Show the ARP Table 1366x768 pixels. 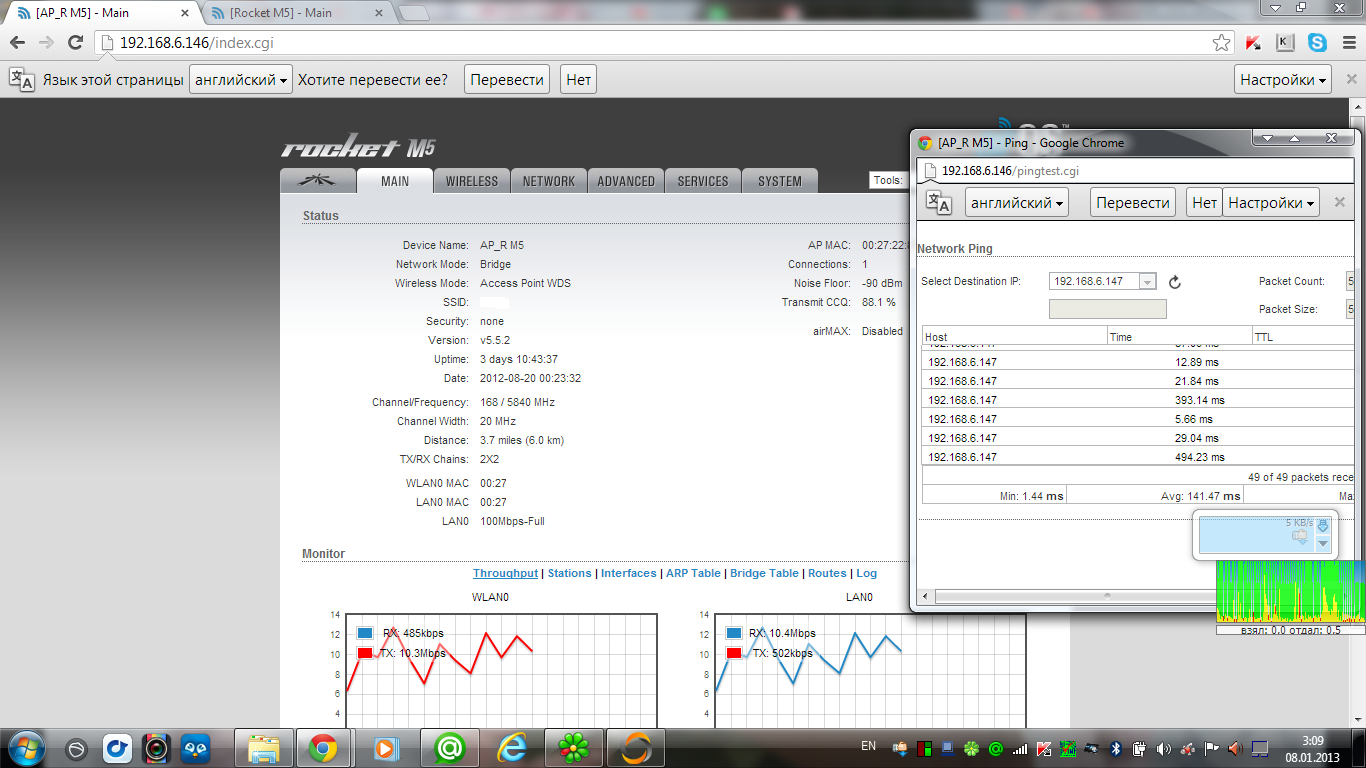[x=693, y=573]
